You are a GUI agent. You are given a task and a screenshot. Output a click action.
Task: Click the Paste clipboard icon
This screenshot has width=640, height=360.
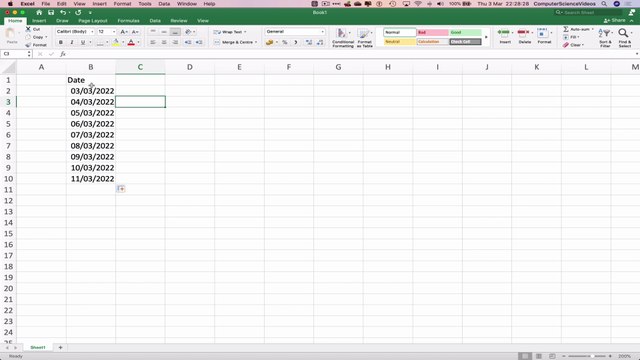click(x=11, y=34)
